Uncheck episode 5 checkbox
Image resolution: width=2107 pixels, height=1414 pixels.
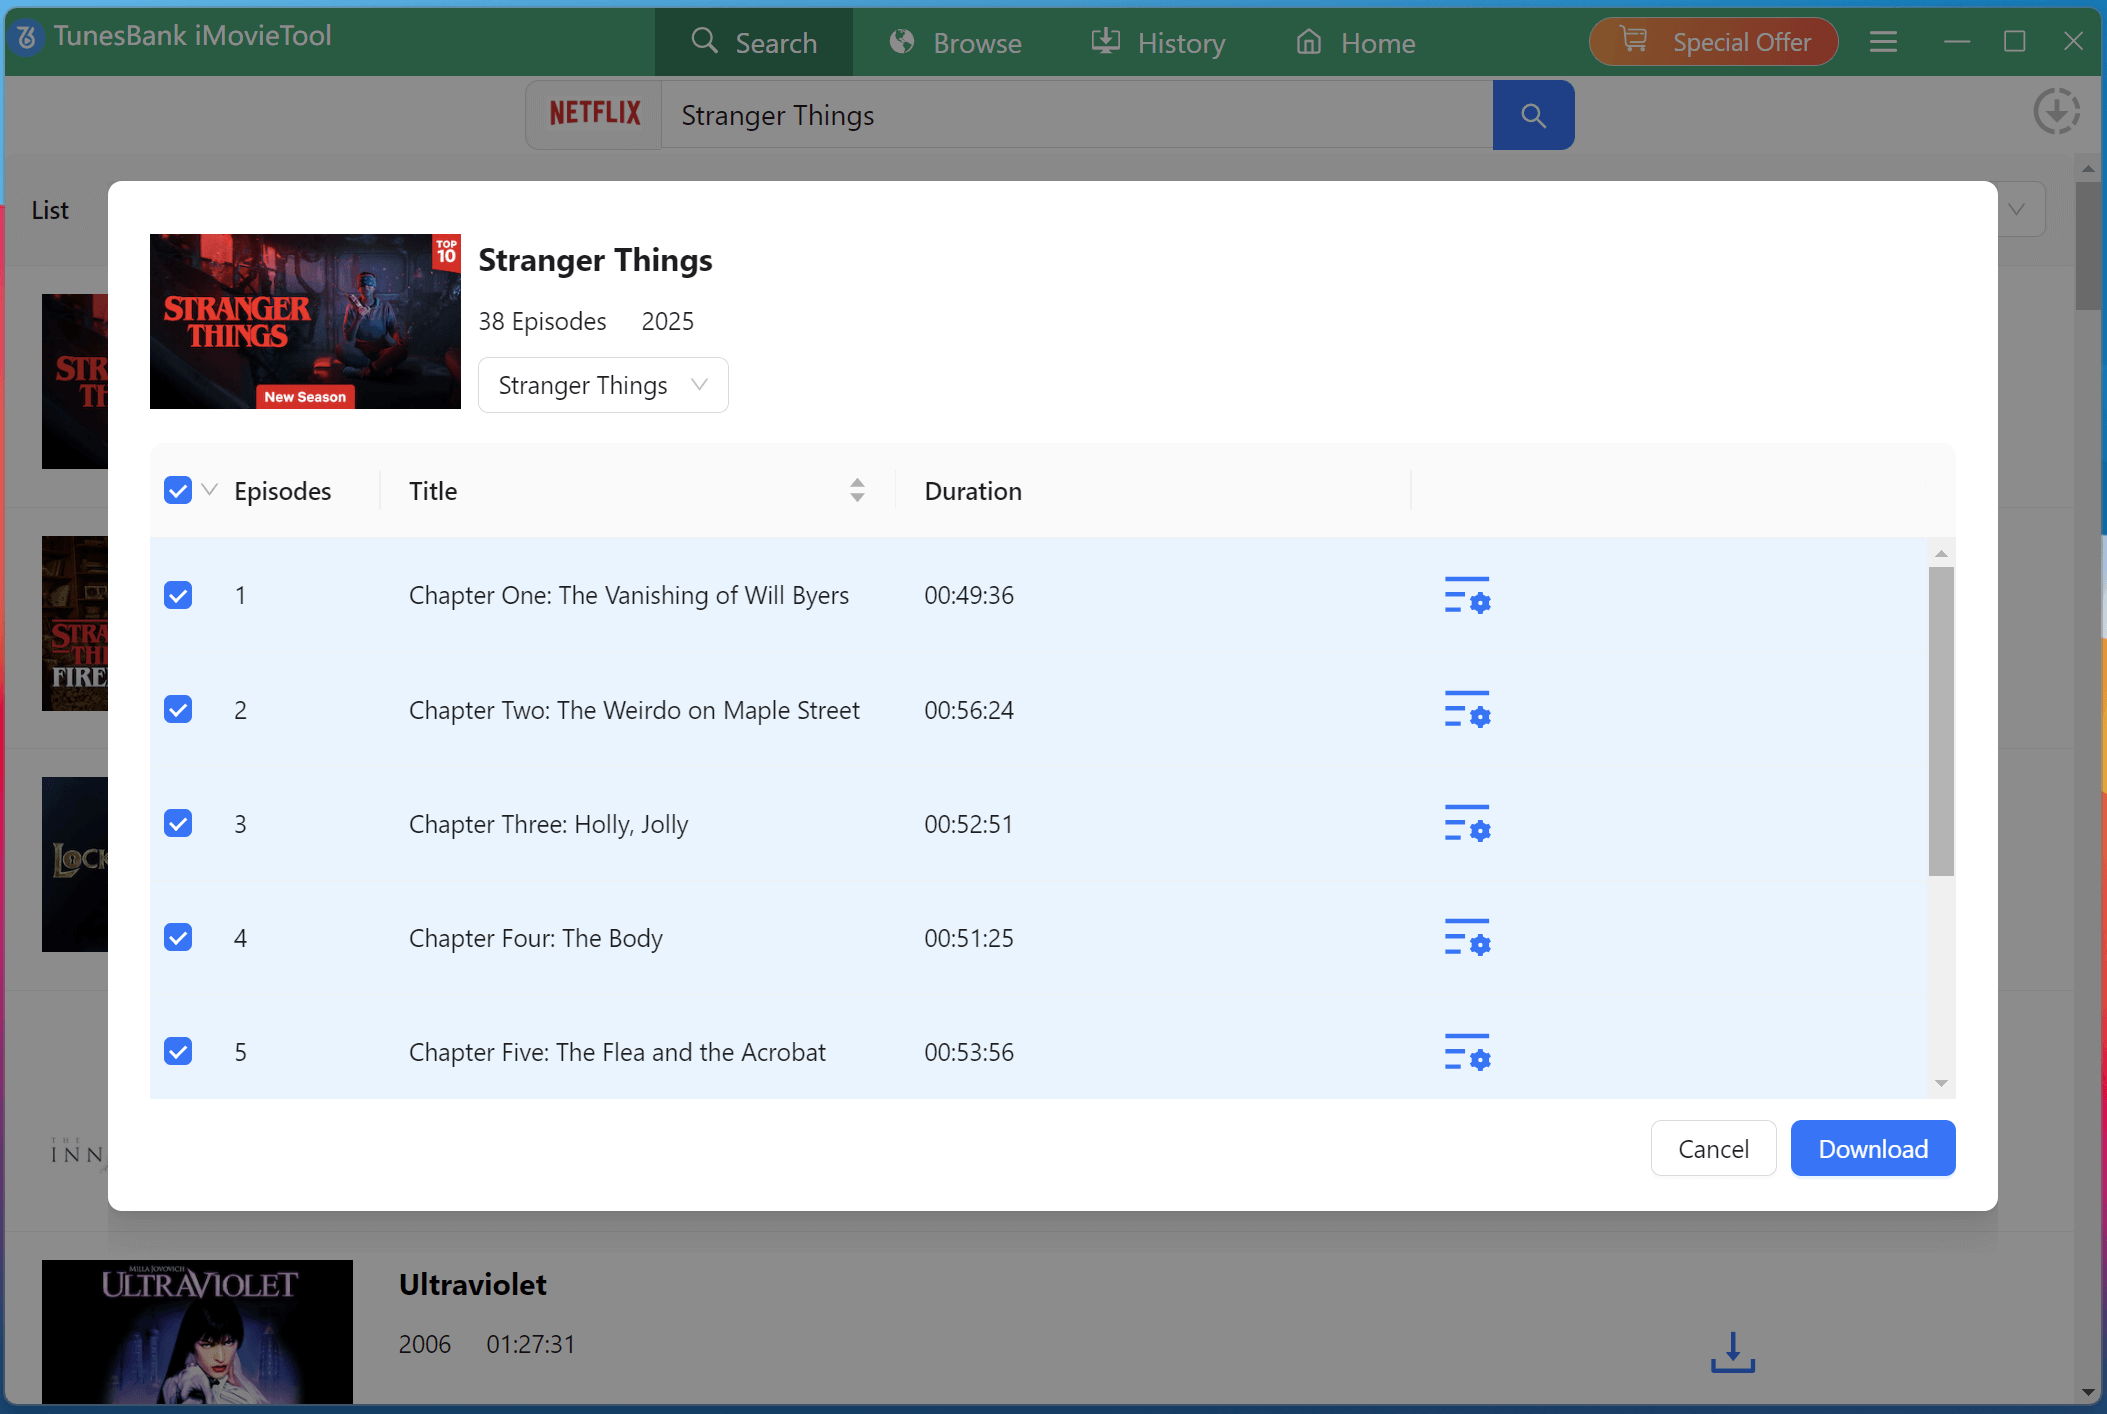pos(178,1051)
